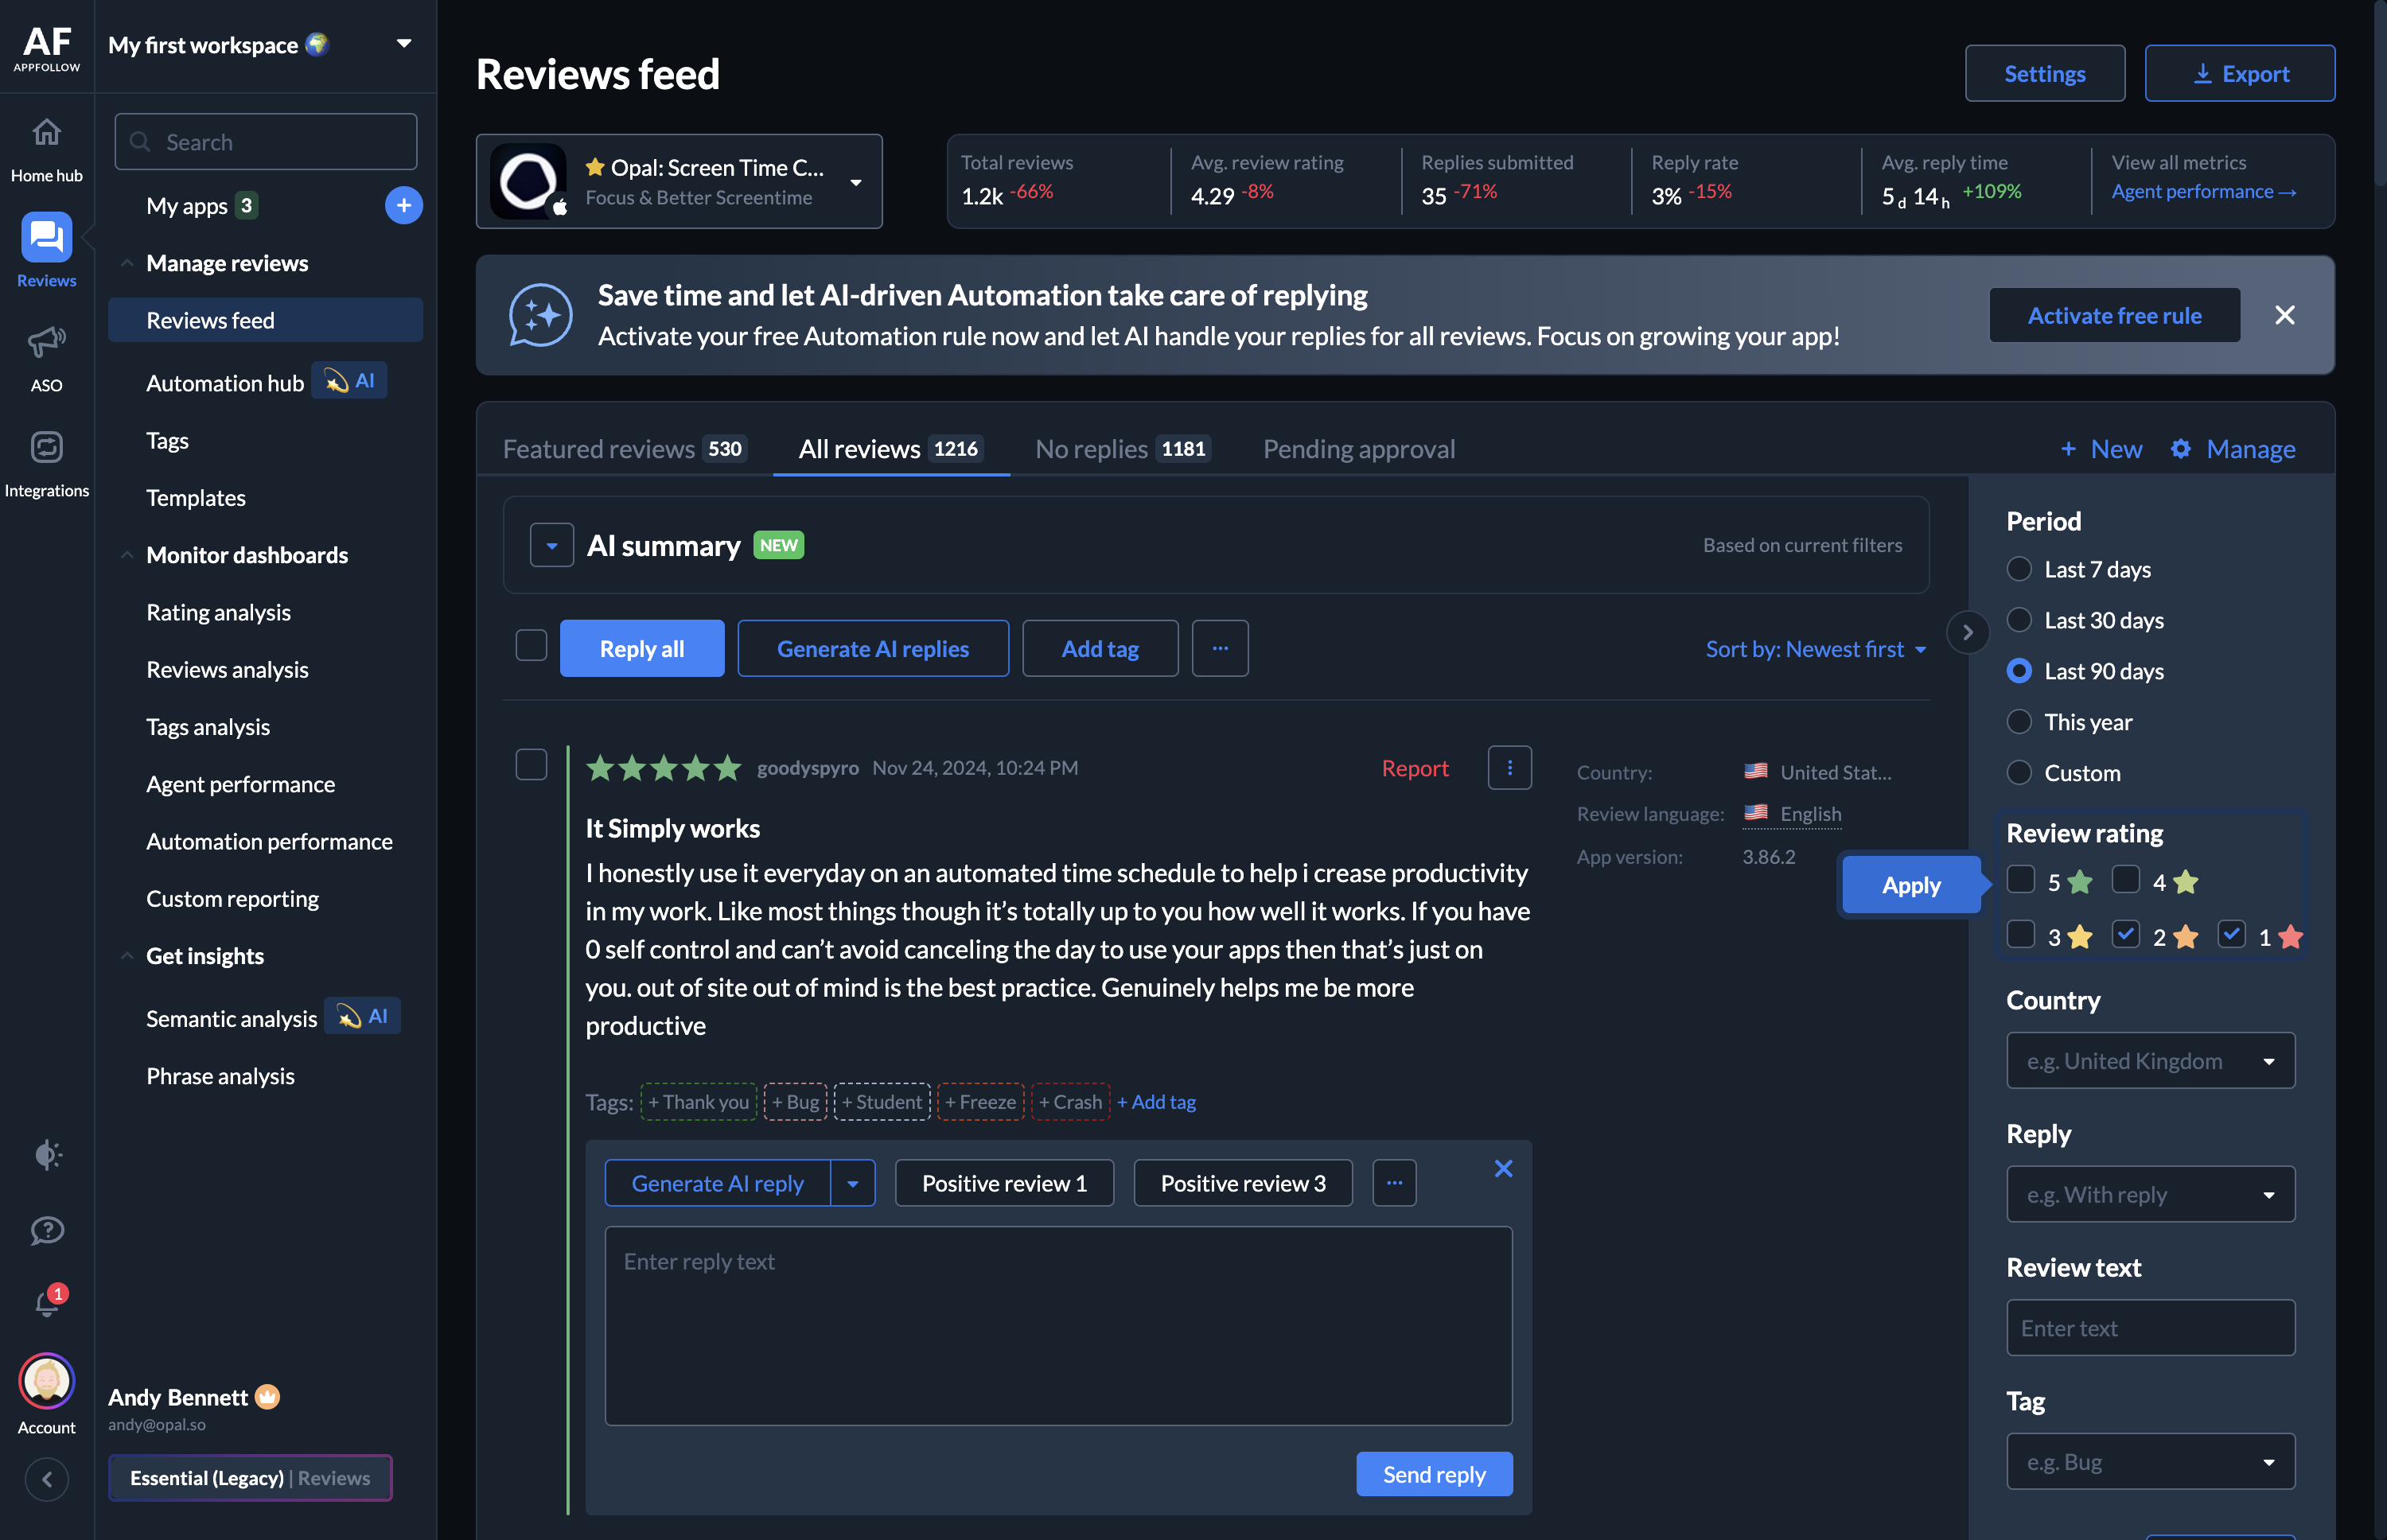
Task: Open the Reviews section icon
Action: click(46, 237)
